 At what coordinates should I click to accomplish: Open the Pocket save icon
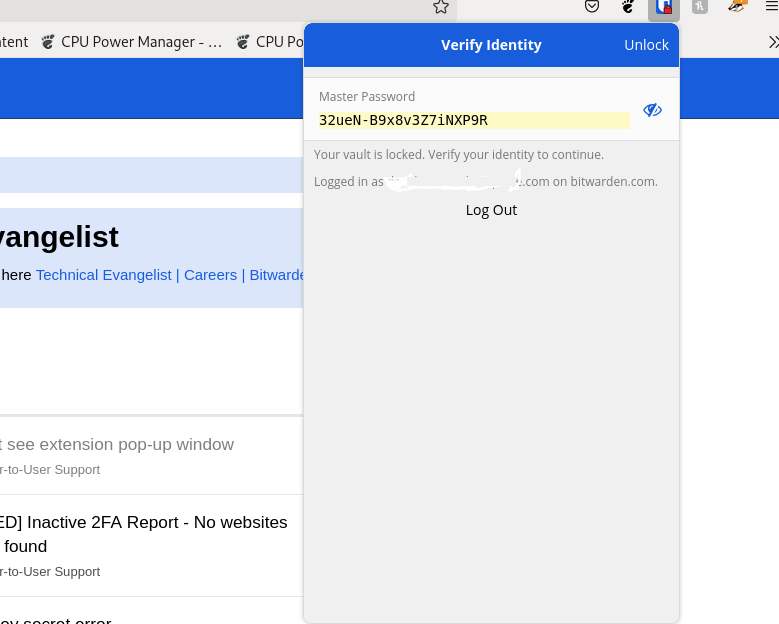tap(592, 6)
